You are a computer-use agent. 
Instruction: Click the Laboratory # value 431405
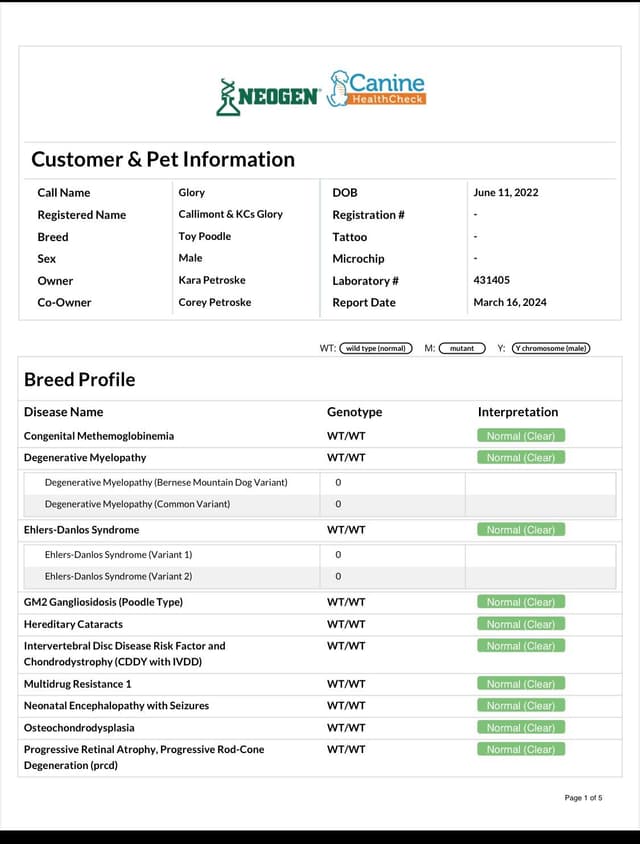pyautogui.click(x=491, y=280)
